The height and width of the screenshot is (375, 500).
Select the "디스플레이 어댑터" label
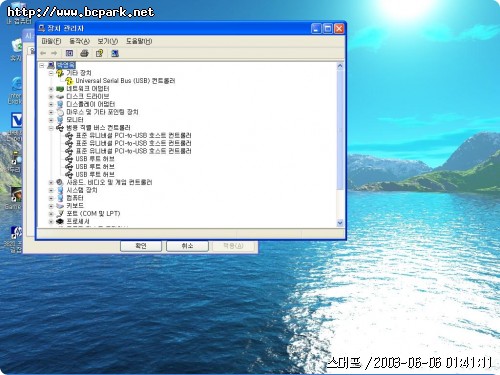[x=91, y=104]
